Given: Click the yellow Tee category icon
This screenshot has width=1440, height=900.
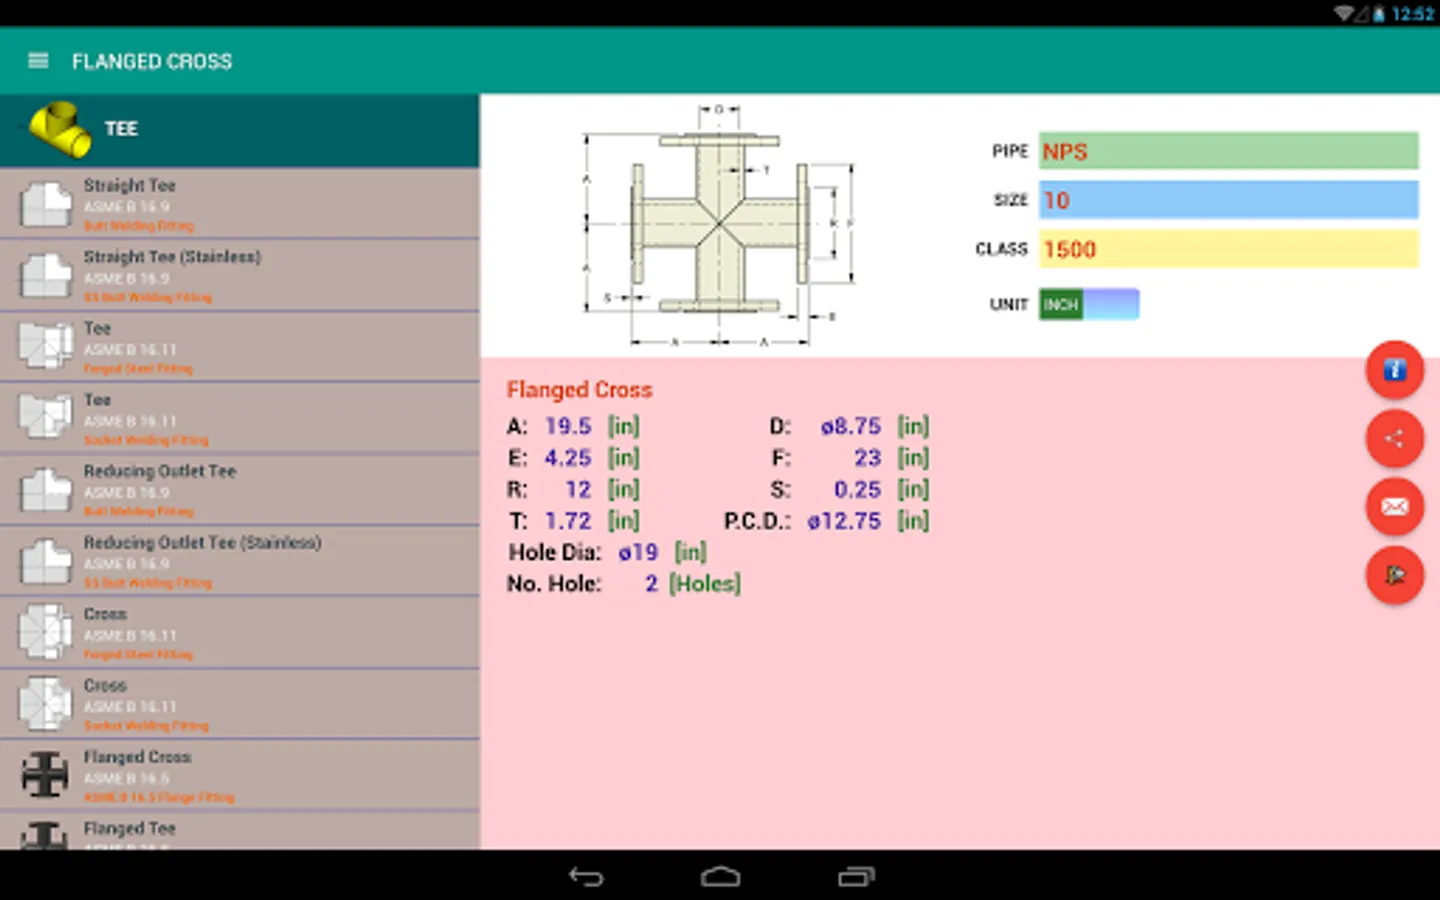Looking at the screenshot, I should pyautogui.click(x=60, y=129).
